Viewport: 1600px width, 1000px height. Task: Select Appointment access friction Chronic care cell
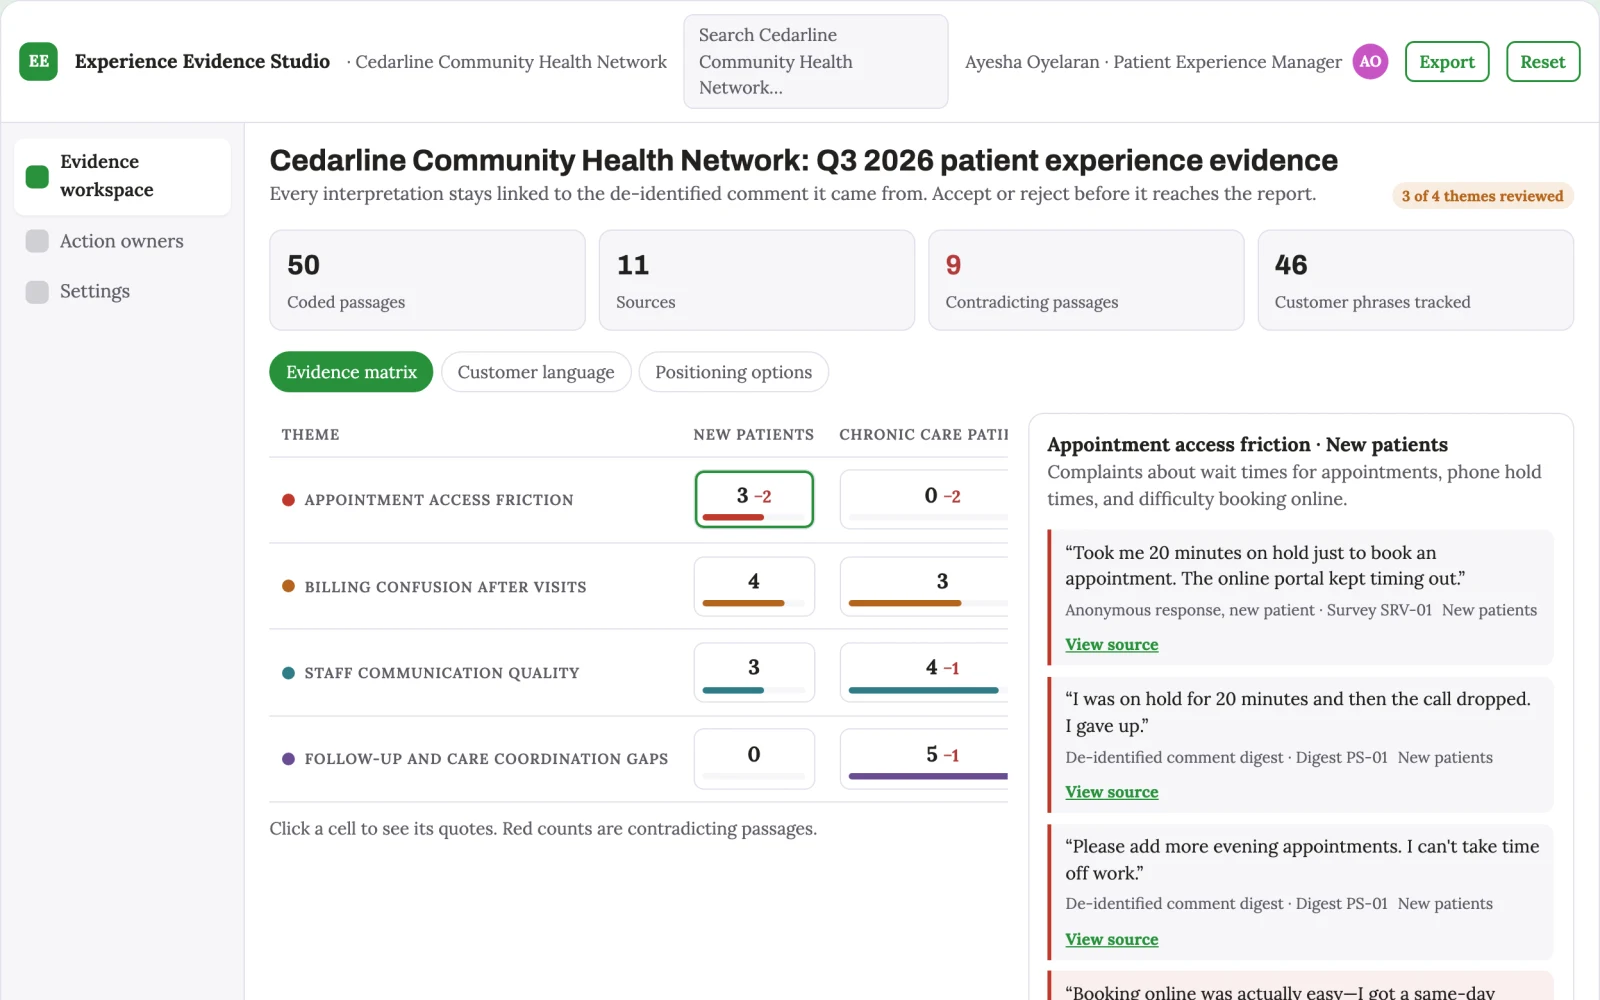click(x=924, y=499)
